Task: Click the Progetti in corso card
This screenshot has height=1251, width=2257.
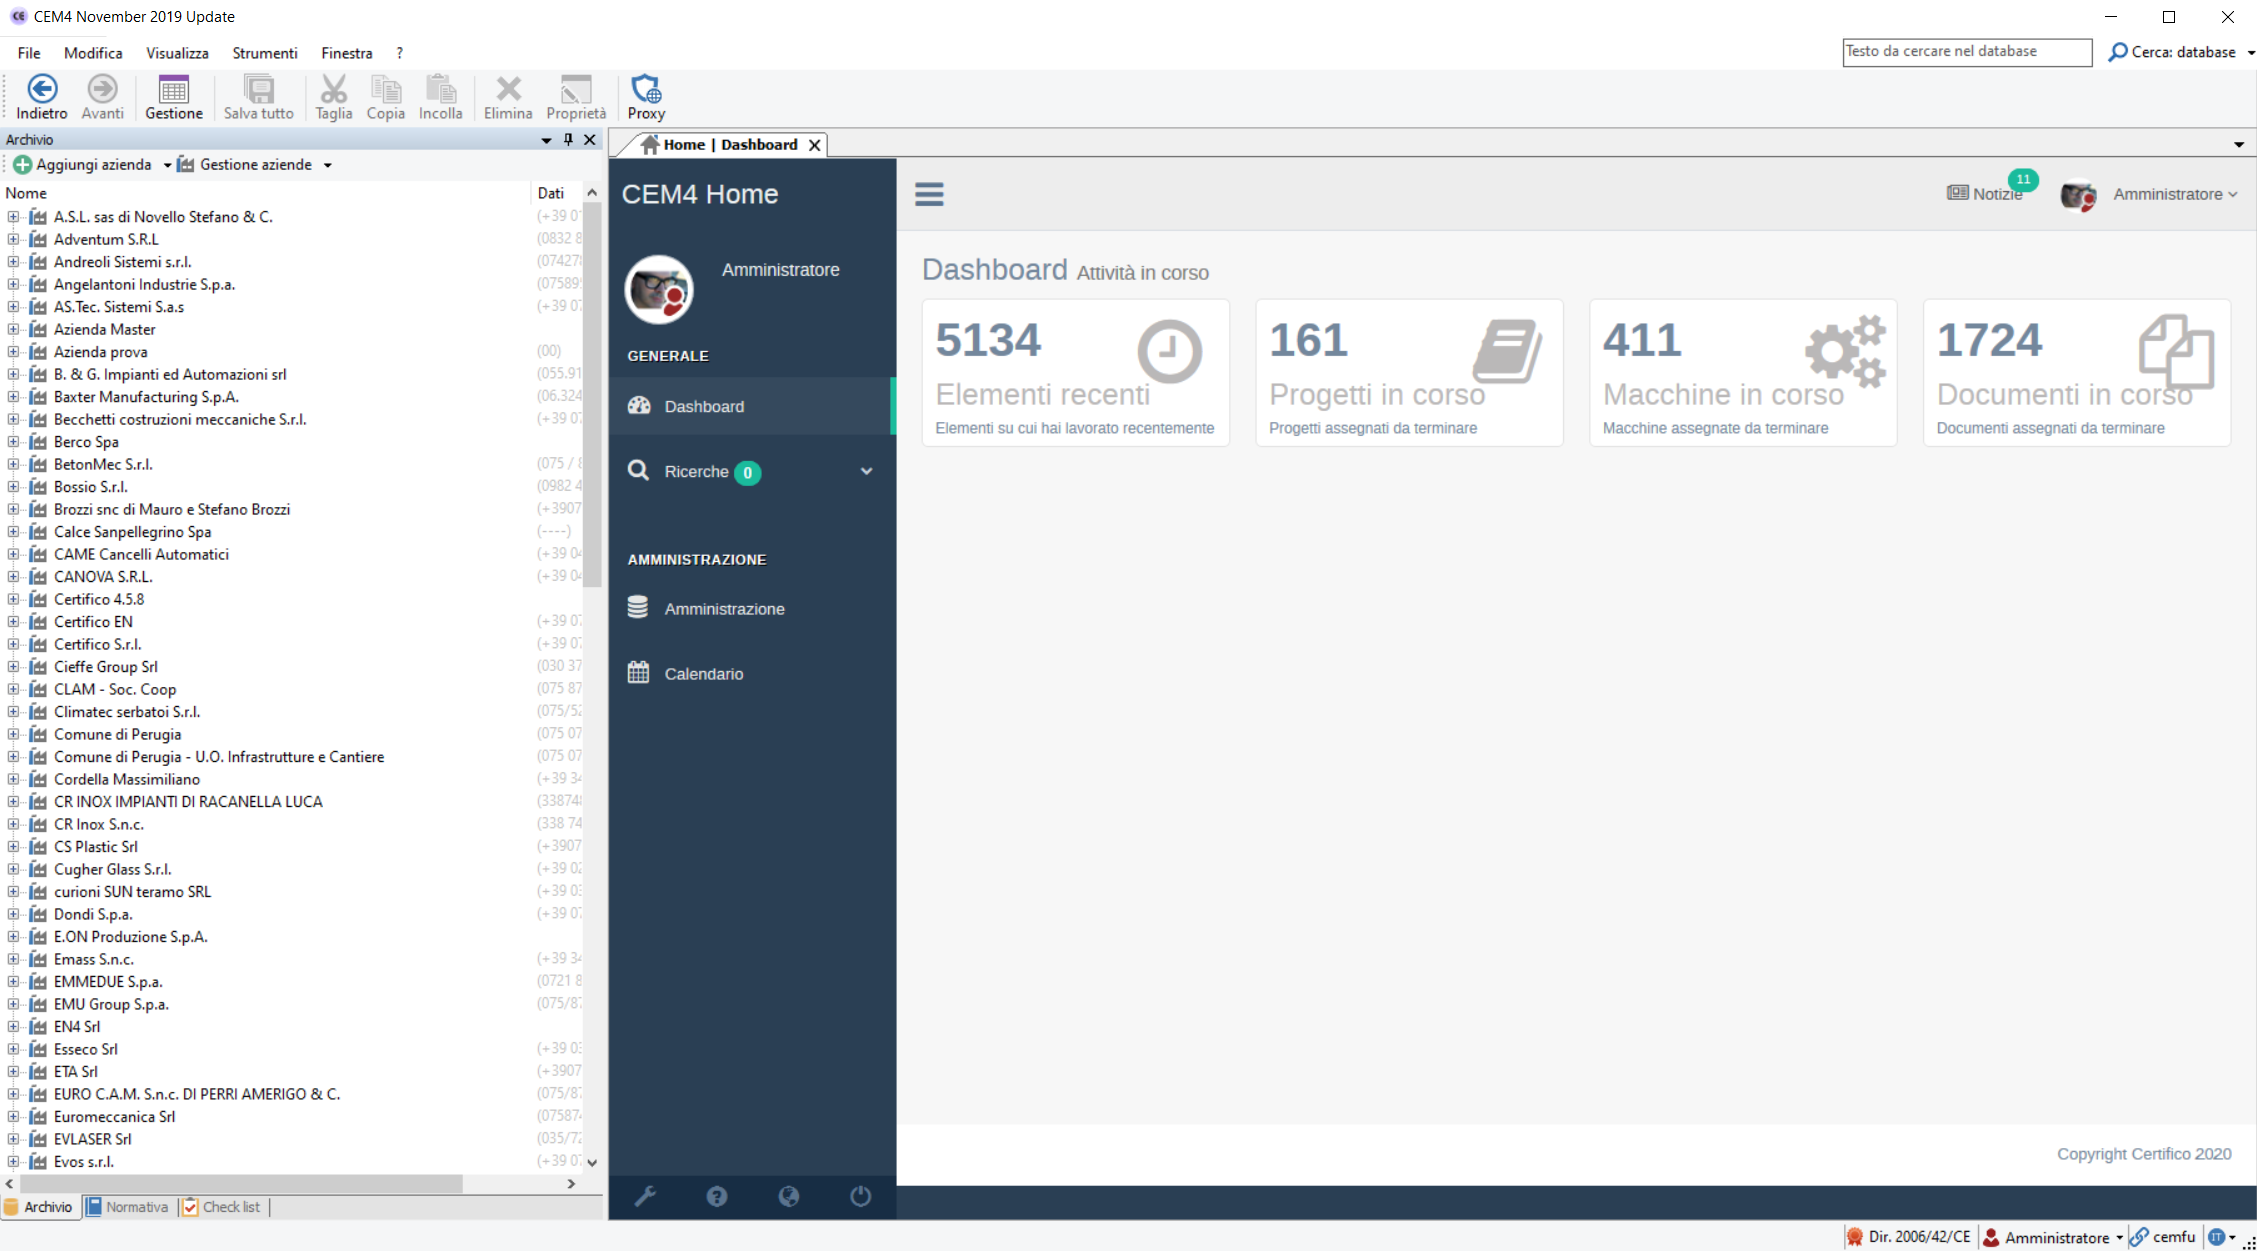Action: pyautogui.click(x=1408, y=373)
